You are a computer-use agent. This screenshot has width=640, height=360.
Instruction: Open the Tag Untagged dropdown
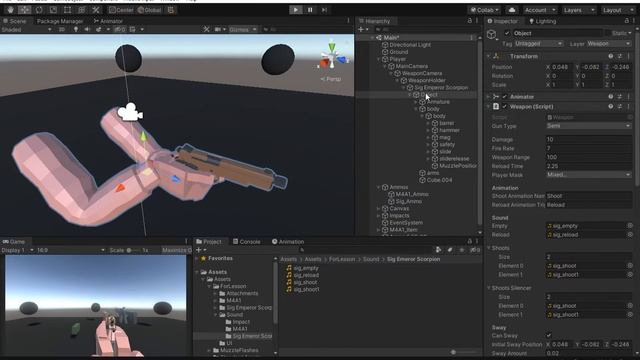pyautogui.click(x=538, y=44)
